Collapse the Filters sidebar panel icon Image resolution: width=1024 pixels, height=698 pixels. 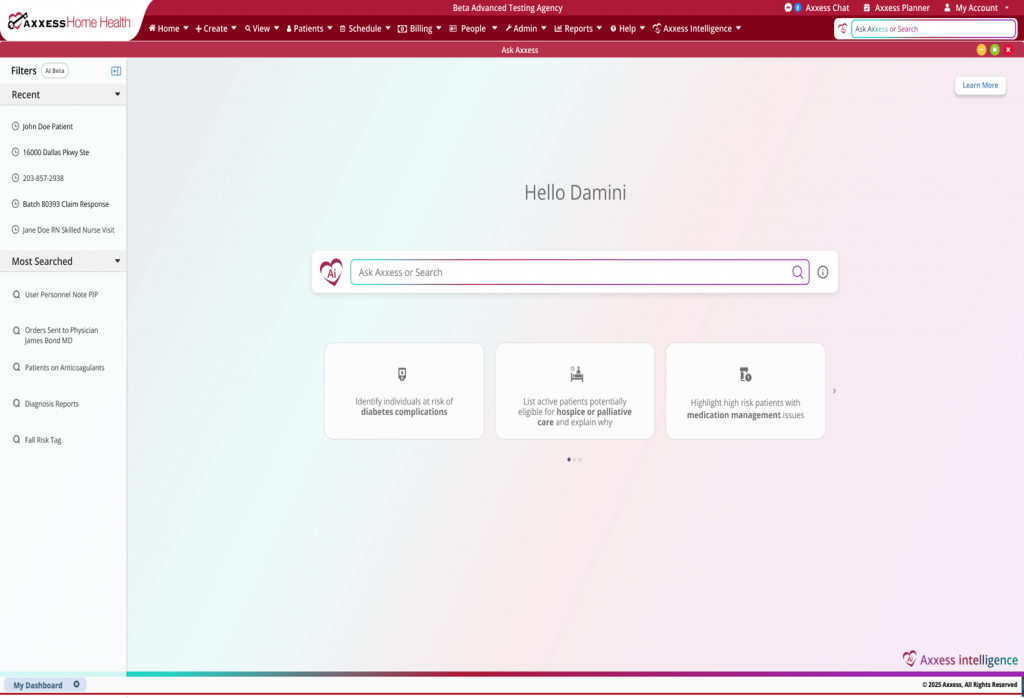pos(116,71)
